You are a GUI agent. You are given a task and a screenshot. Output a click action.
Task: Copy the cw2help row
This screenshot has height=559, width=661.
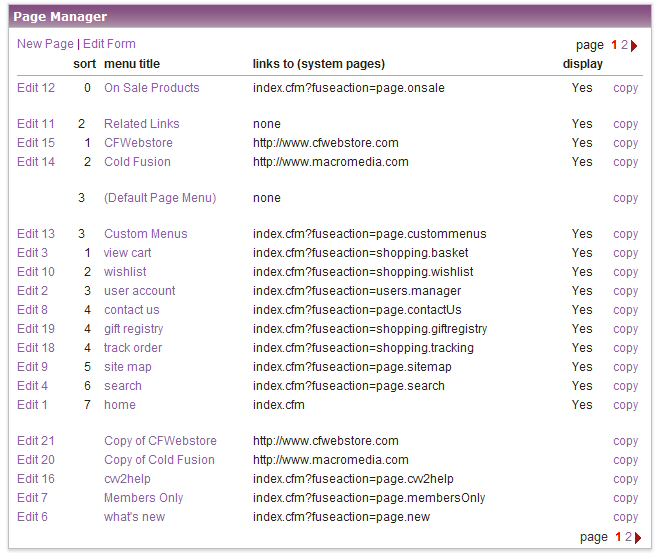tap(626, 480)
